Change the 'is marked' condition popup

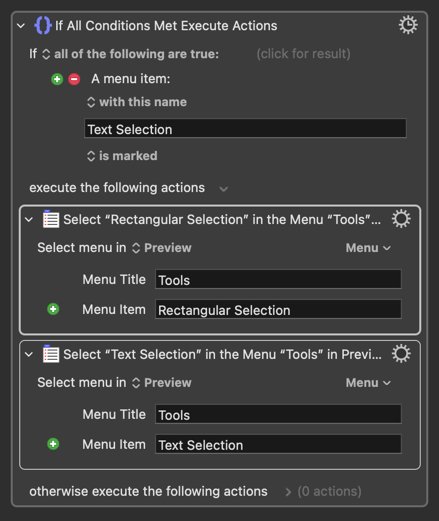(122, 156)
